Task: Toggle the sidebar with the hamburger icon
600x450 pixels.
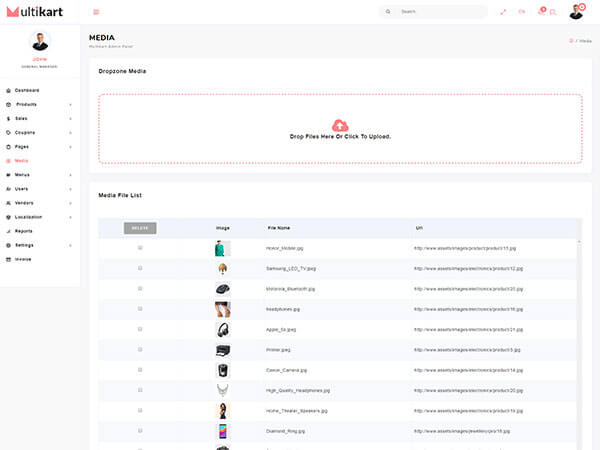Action: coord(96,12)
